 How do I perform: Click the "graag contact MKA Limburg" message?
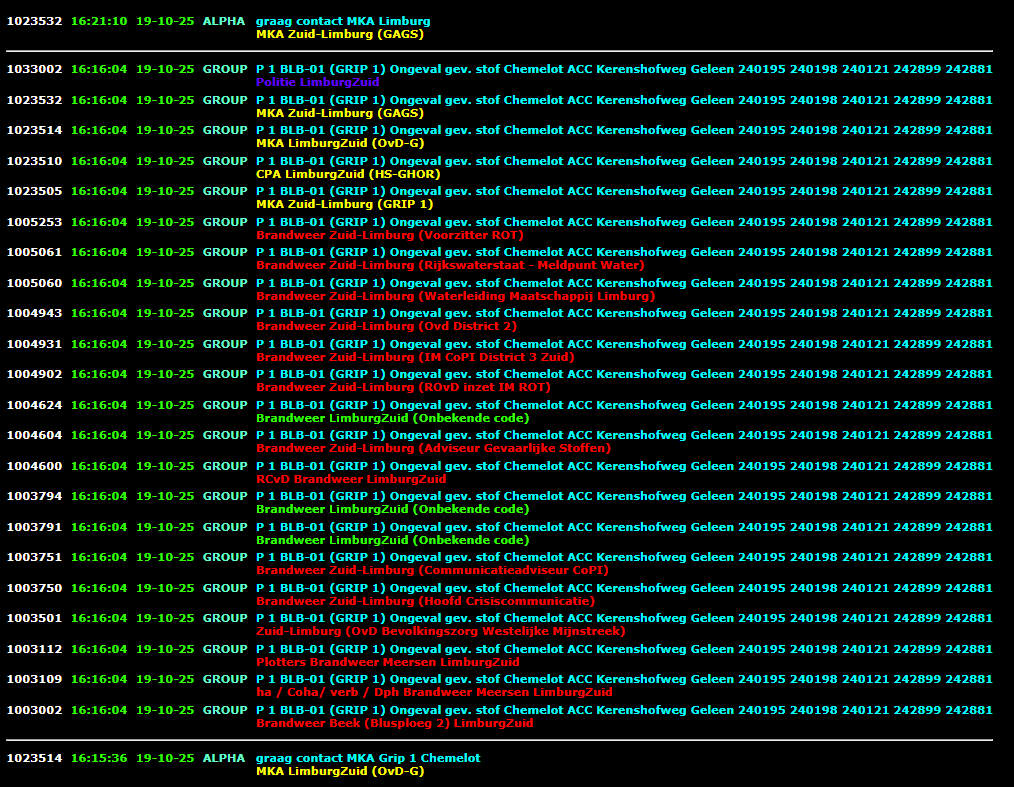(343, 21)
